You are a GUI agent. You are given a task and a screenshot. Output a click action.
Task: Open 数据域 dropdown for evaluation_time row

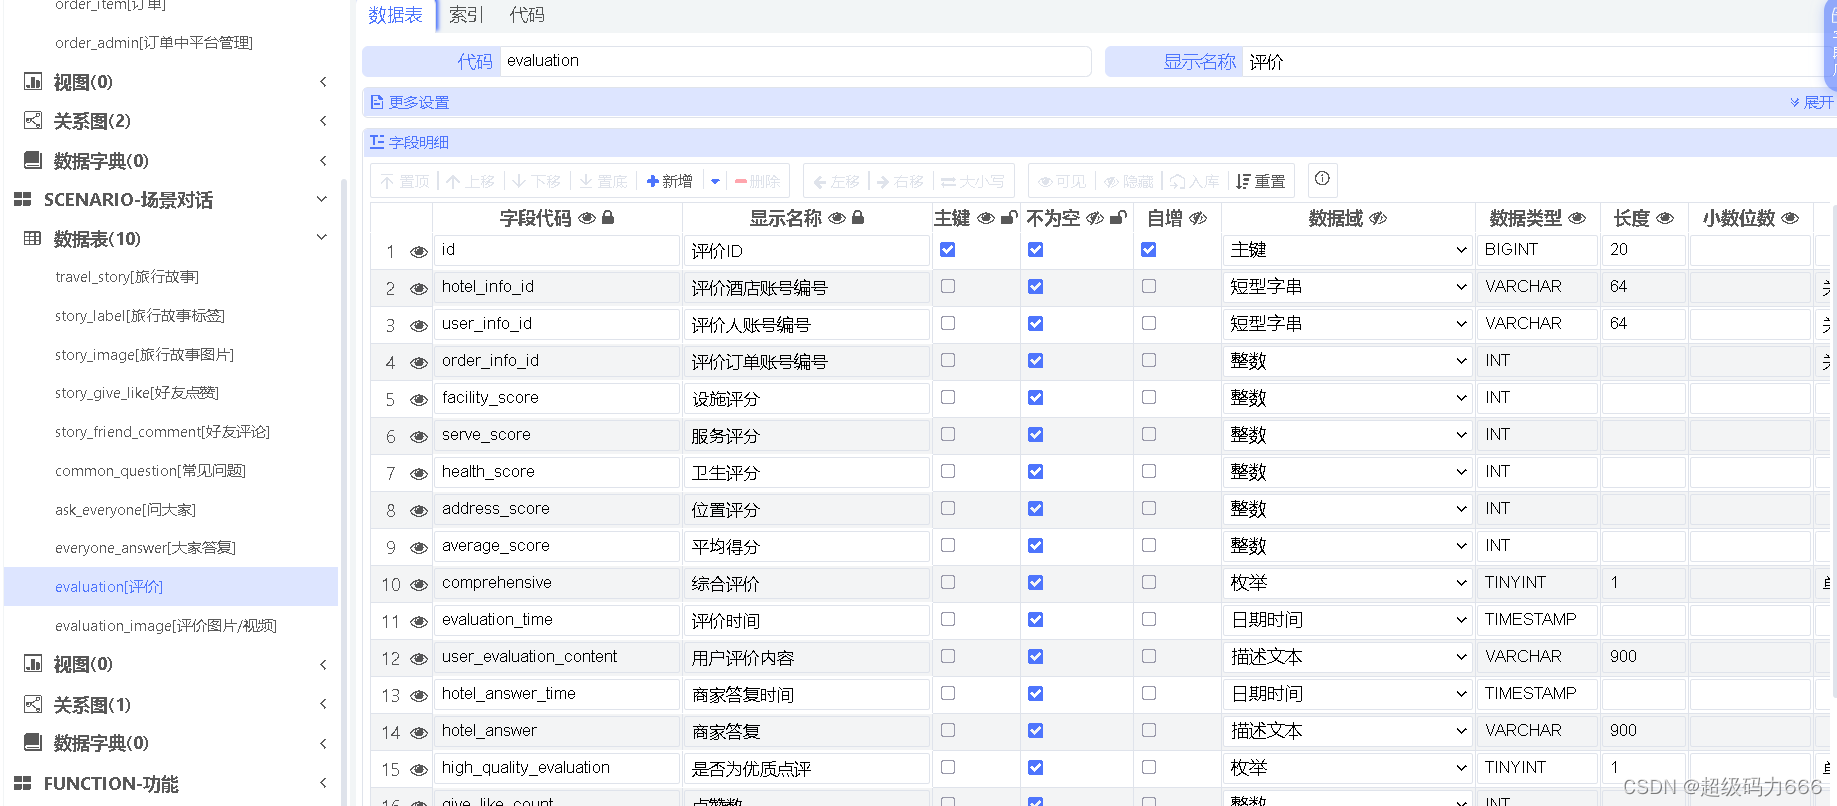click(1348, 620)
